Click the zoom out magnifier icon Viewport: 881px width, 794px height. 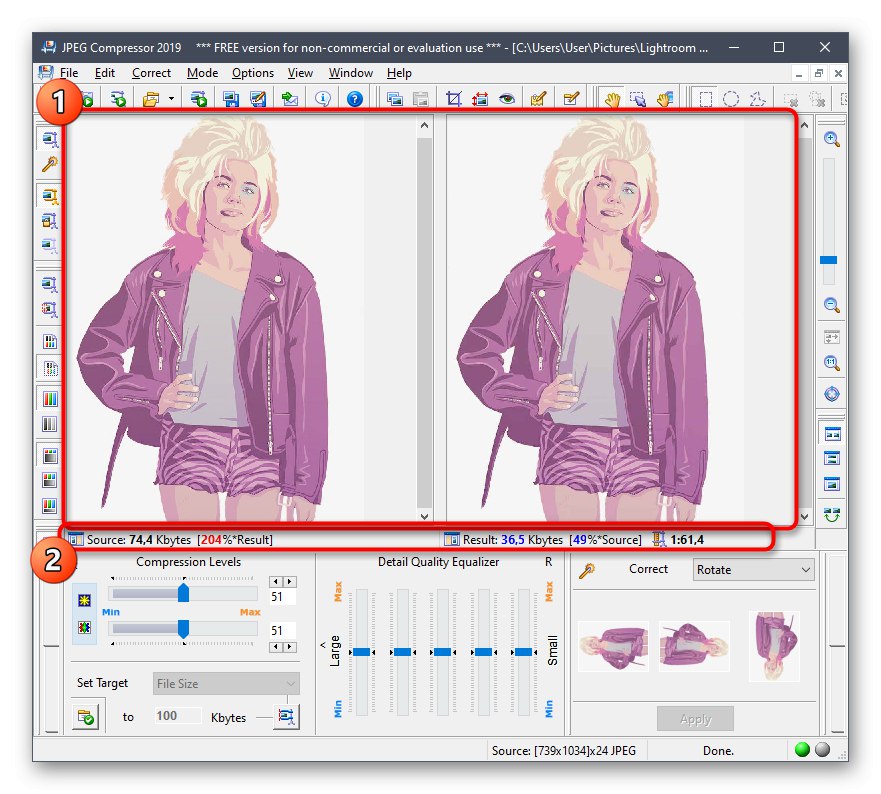click(831, 305)
